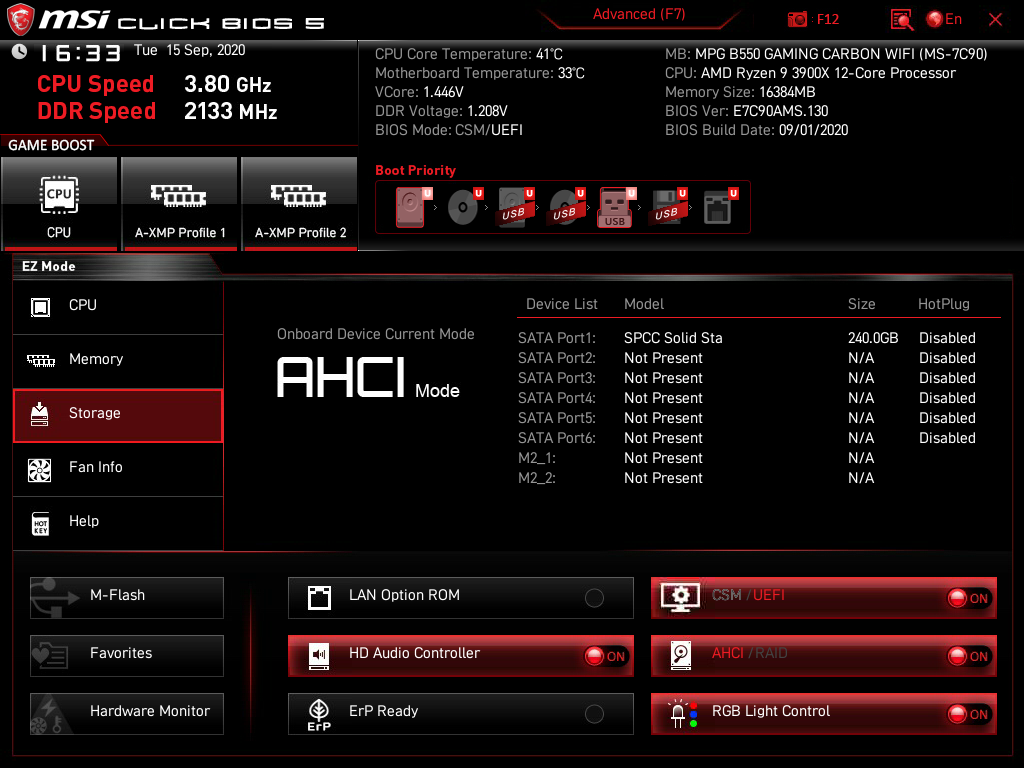Click the AHCI Mode text
Image resolution: width=1024 pixels, height=768 pixels.
(x=368, y=378)
